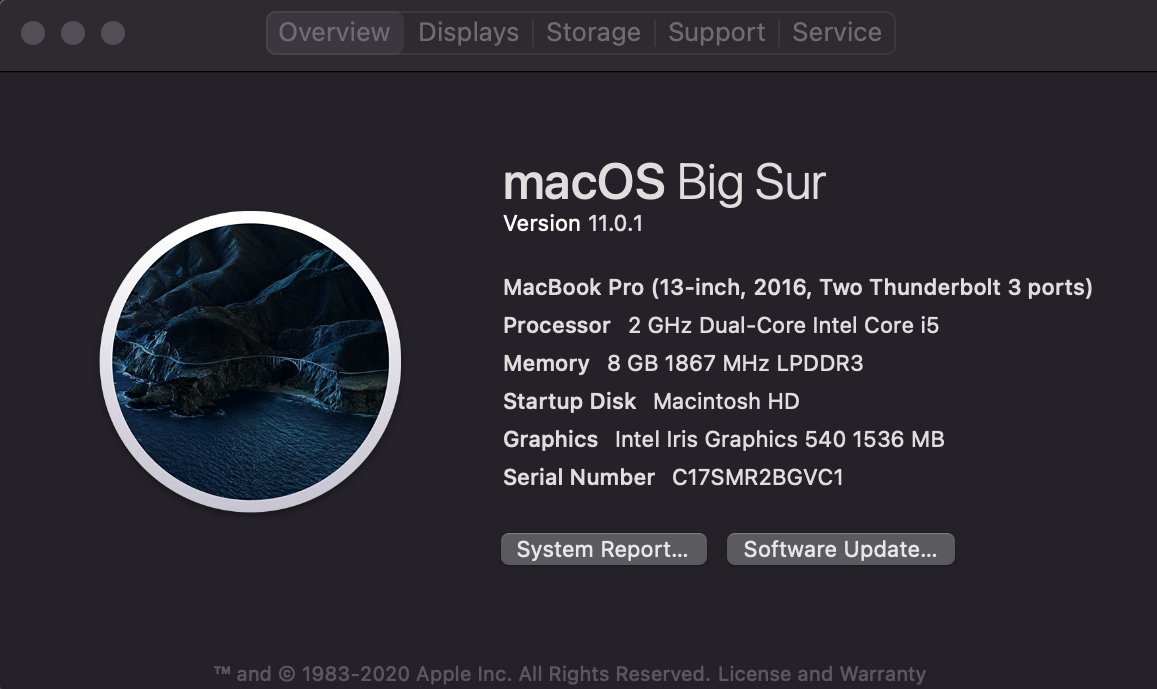Minimize the About This Mac window

[x=73, y=33]
